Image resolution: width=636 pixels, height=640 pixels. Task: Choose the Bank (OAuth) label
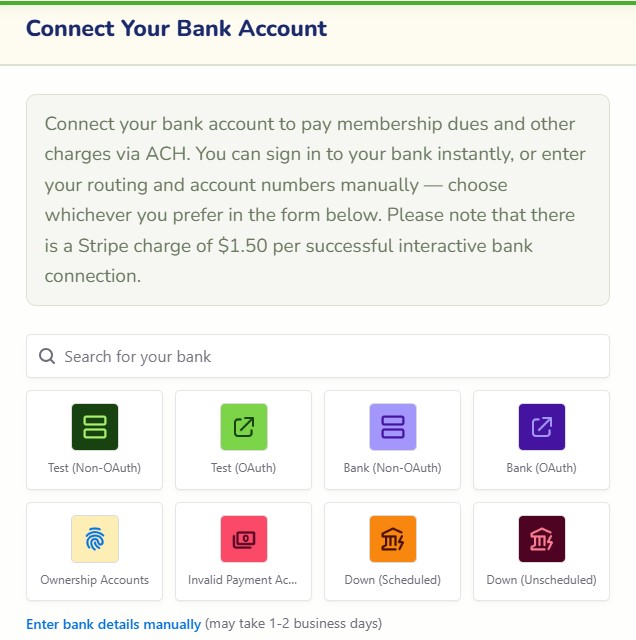point(541,468)
